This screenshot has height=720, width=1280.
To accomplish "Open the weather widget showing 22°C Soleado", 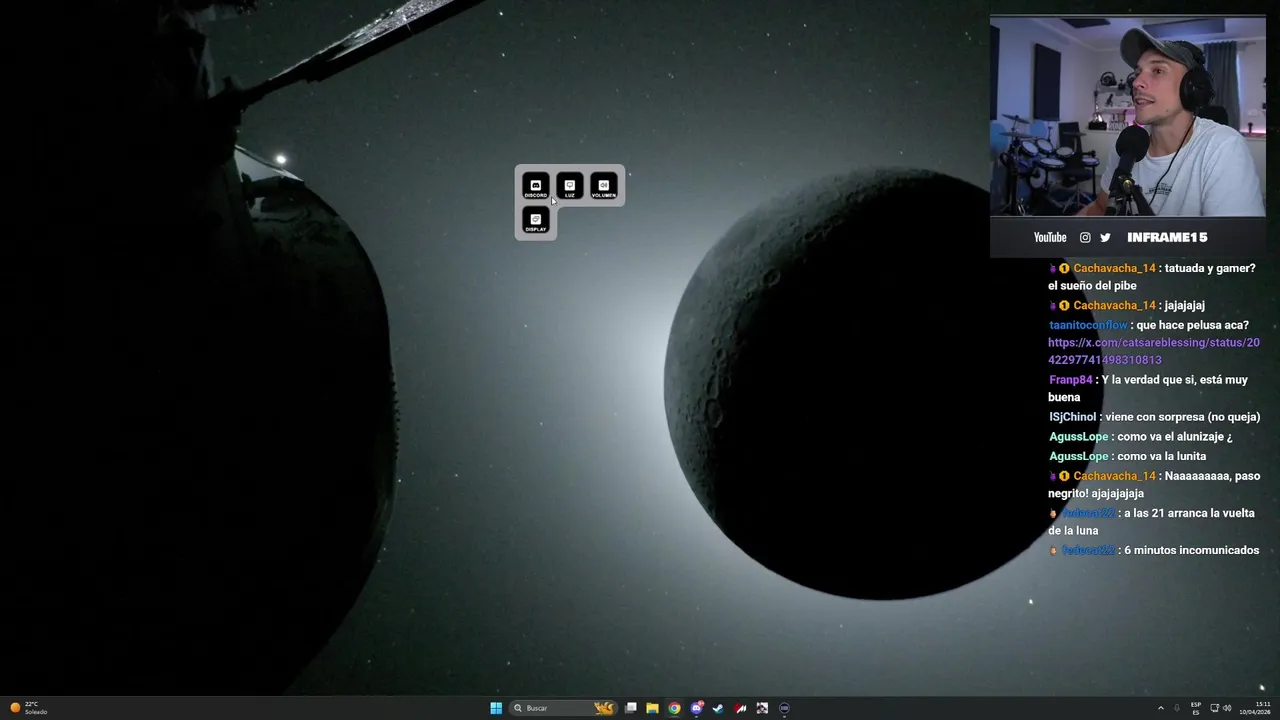I will 28,708.
